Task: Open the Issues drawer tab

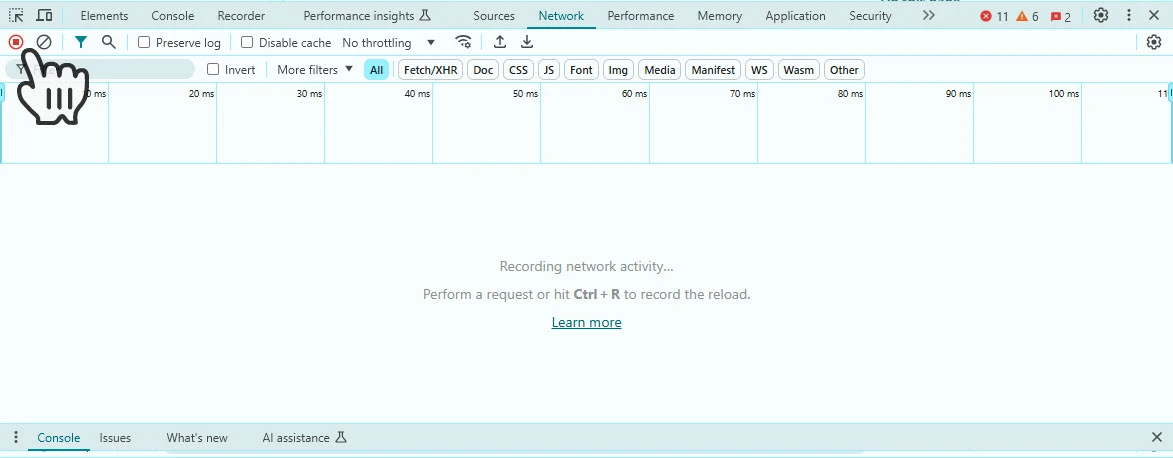Action: tap(115, 438)
